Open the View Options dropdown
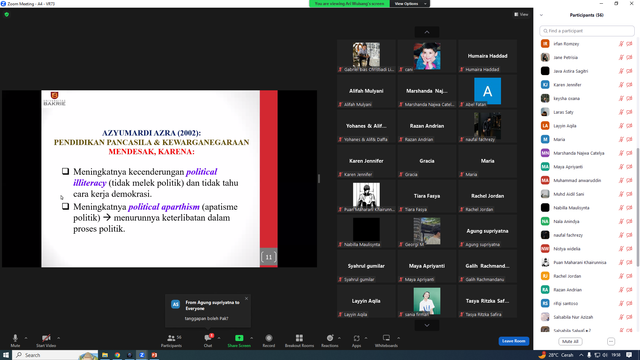The height and width of the screenshot is (360, 640). 410,4
